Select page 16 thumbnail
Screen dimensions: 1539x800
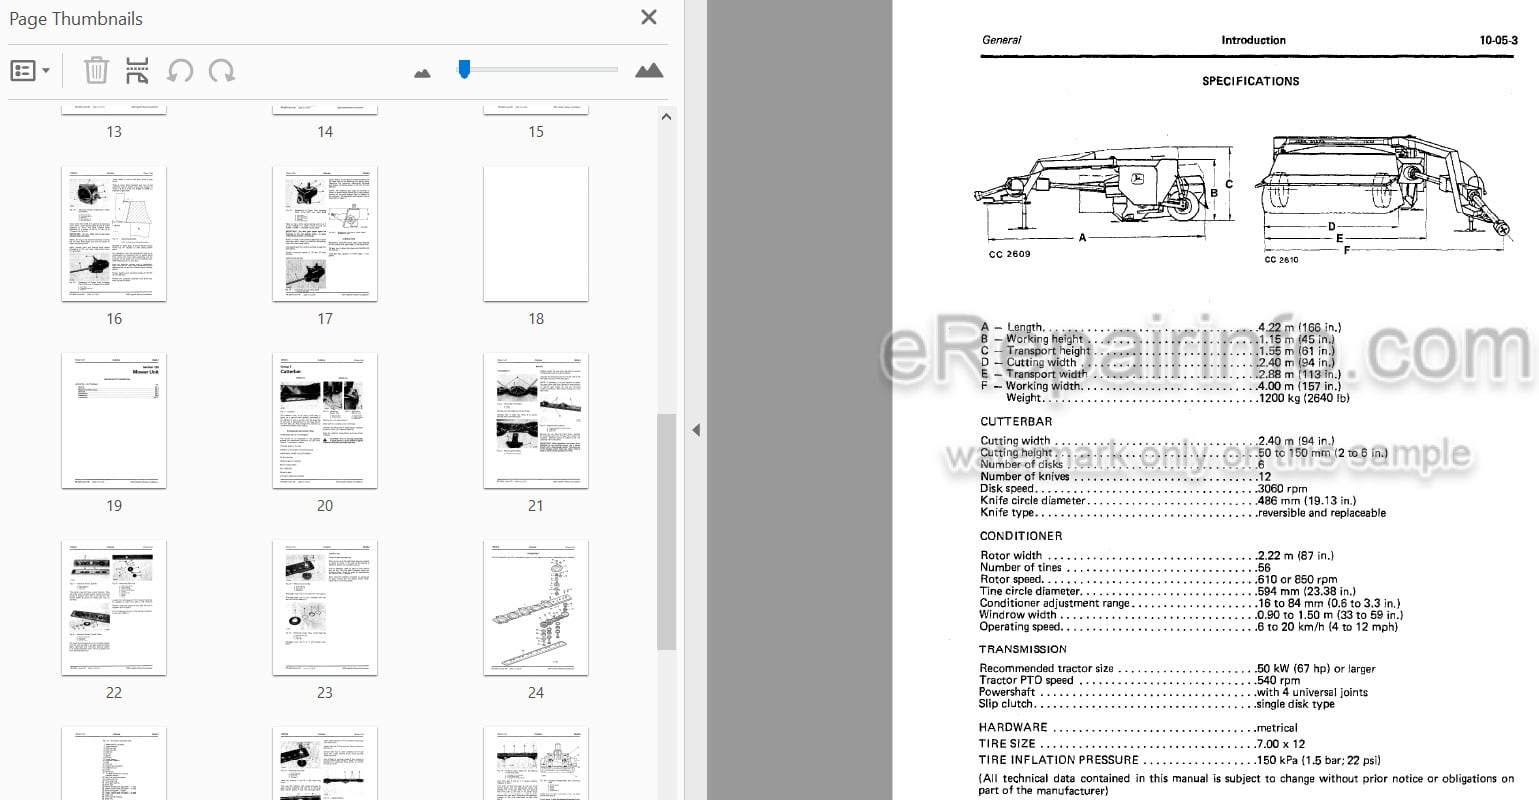pyautogui.click(x=114, y=233)
